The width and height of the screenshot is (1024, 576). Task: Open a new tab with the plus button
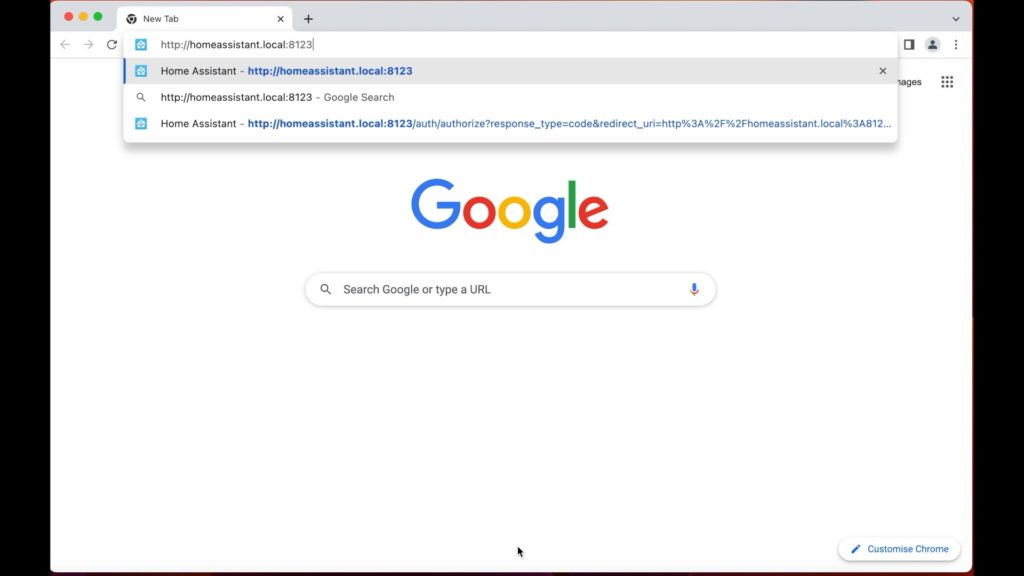click(308, 19)
